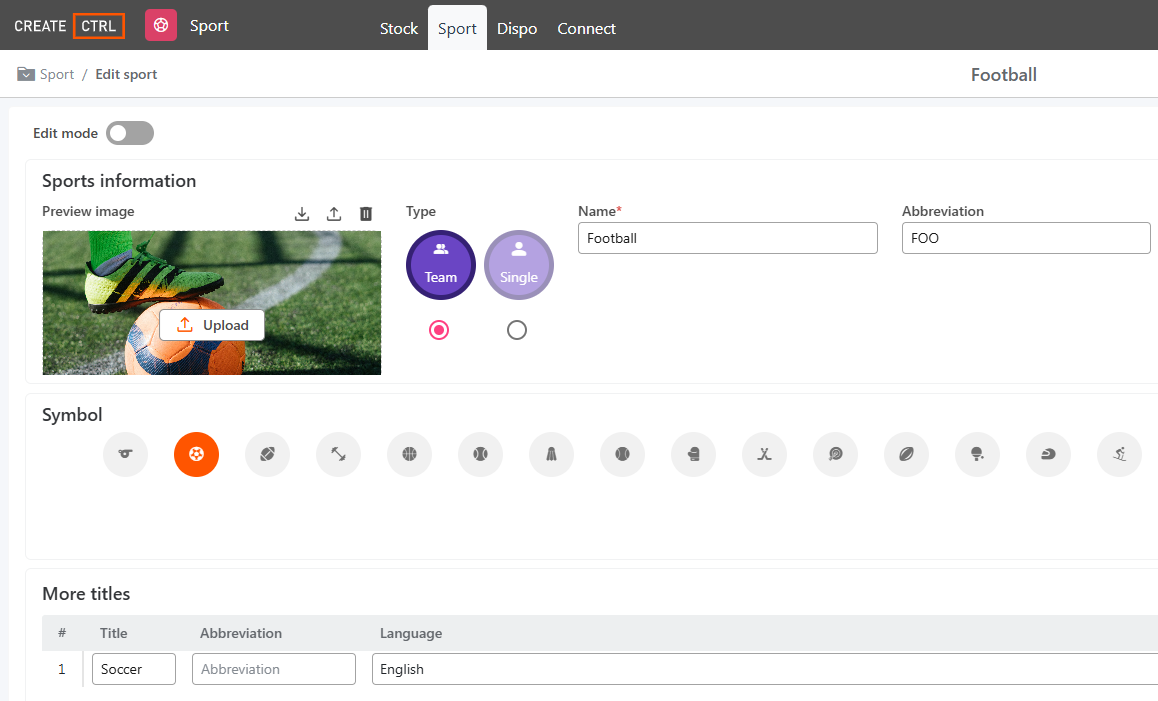1158x701 pixels.
Task: Click the Single type button
Action: [x=519, y=265]
